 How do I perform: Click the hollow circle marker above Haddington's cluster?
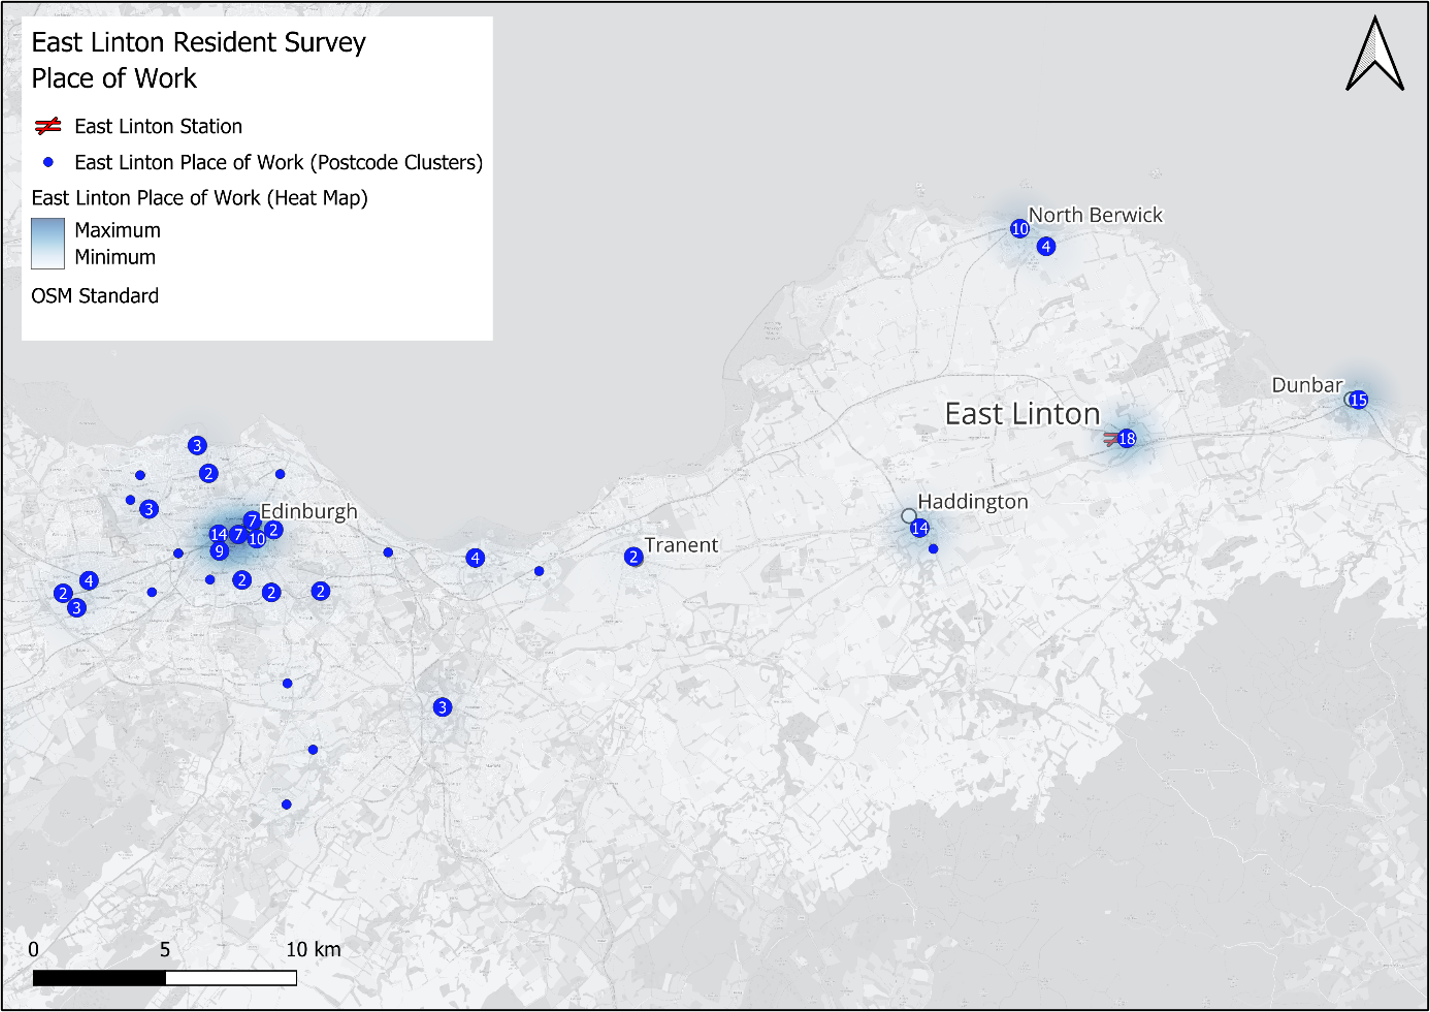tap(908, 516)
